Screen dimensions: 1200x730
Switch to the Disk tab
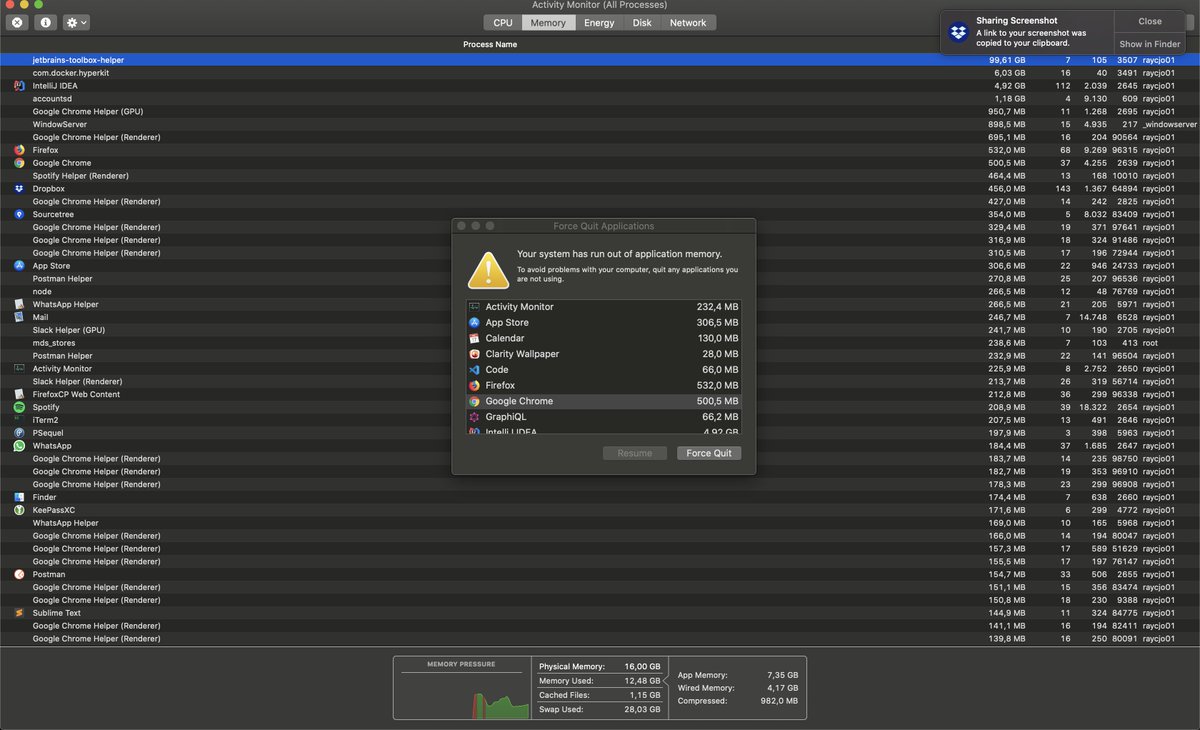coord(642,22)
